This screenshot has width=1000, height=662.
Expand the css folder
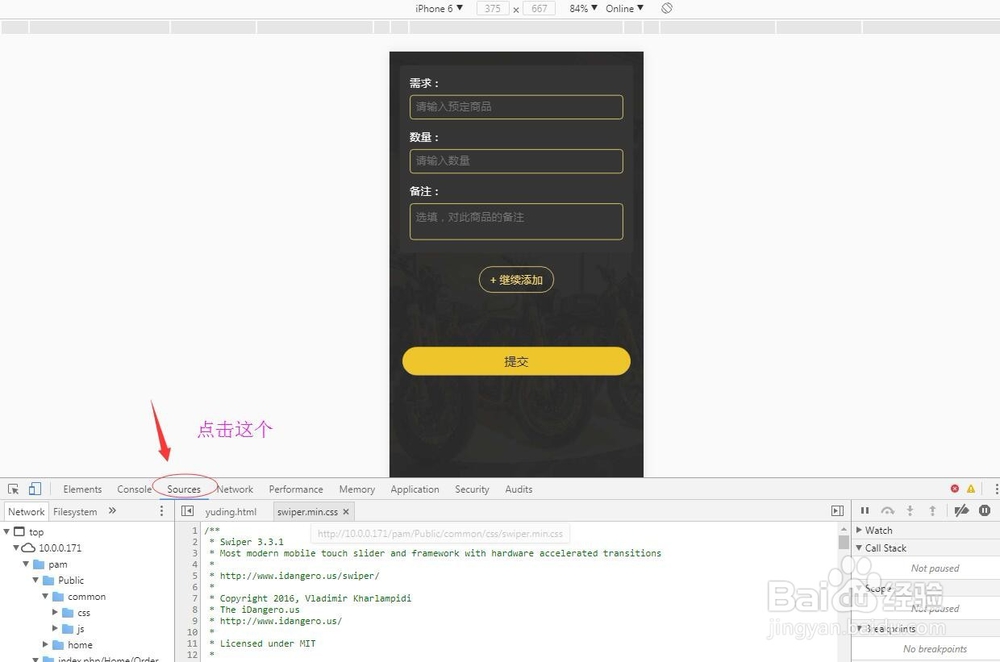[x=55, y=612]
